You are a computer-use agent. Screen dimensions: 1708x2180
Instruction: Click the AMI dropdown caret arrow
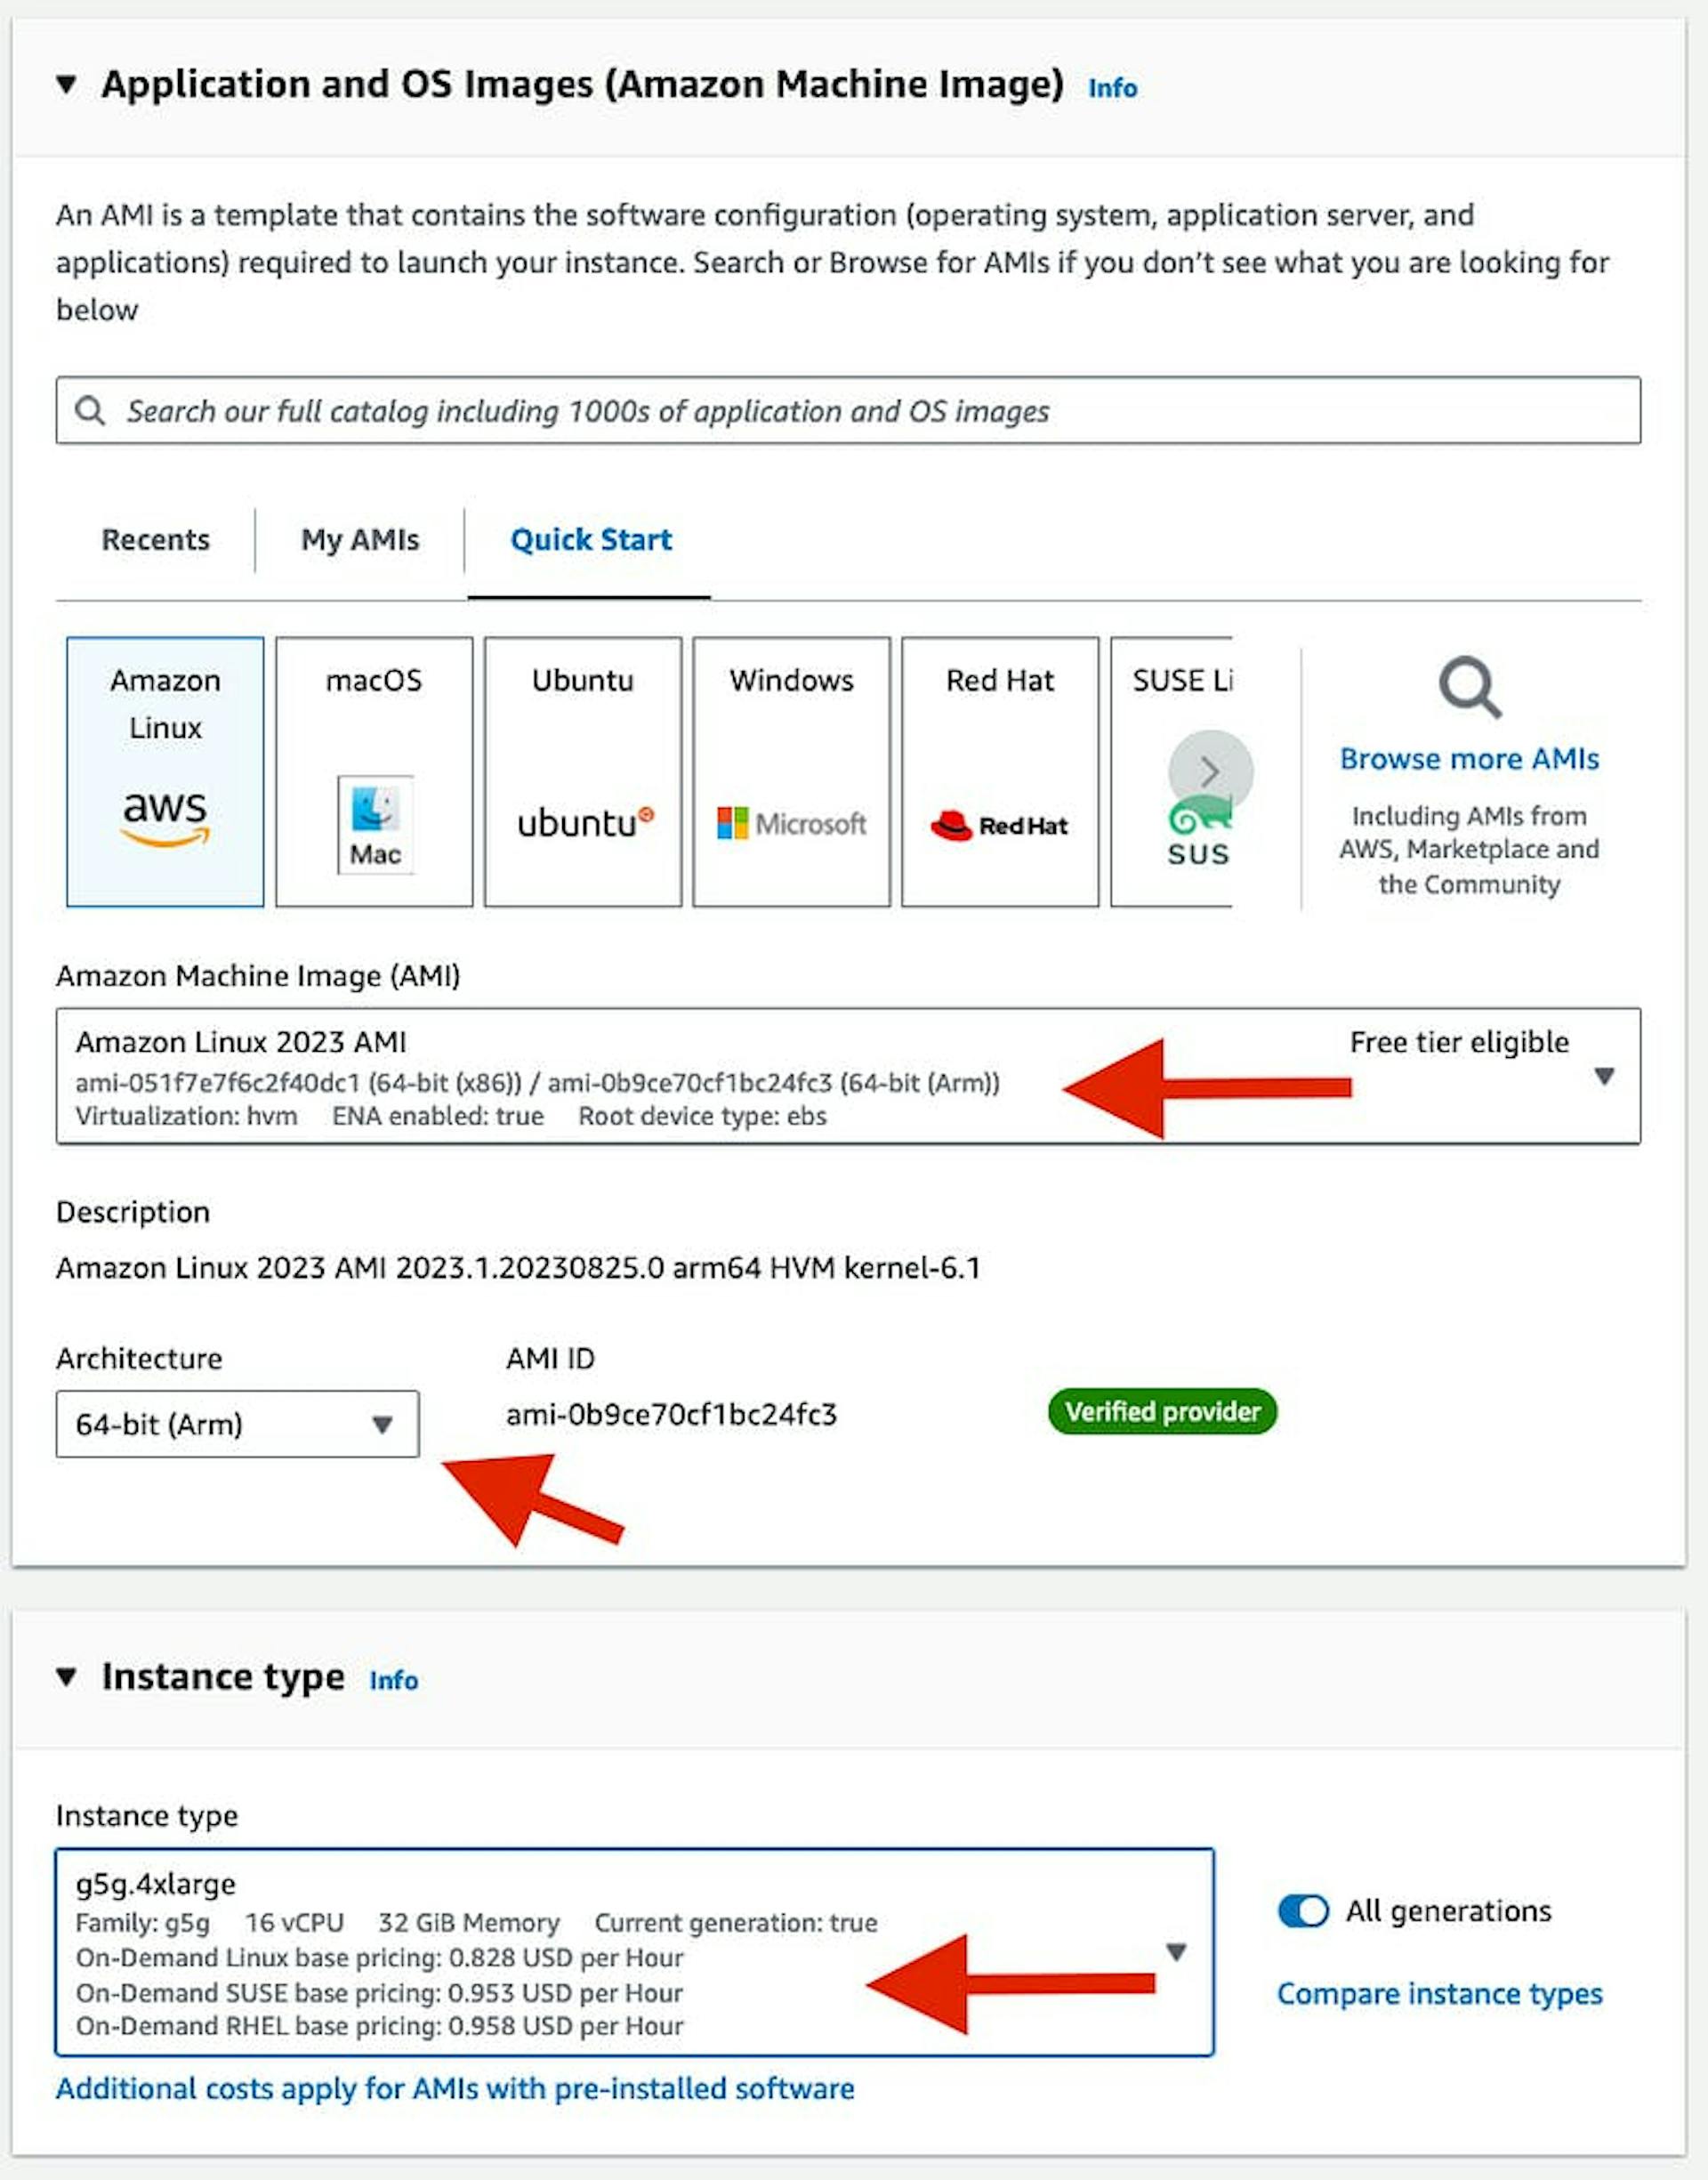click(x=1604, y=1076)
